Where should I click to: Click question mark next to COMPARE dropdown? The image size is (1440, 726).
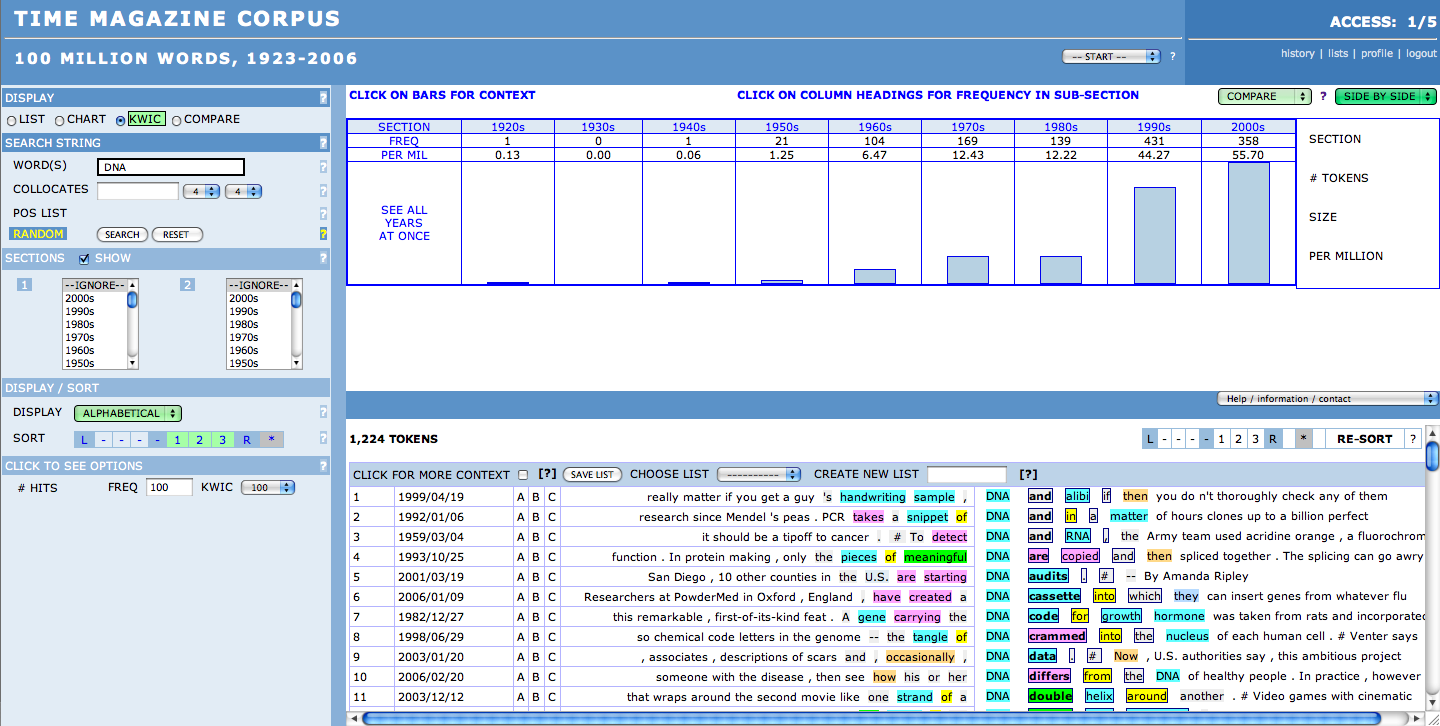click(1323, 97)
